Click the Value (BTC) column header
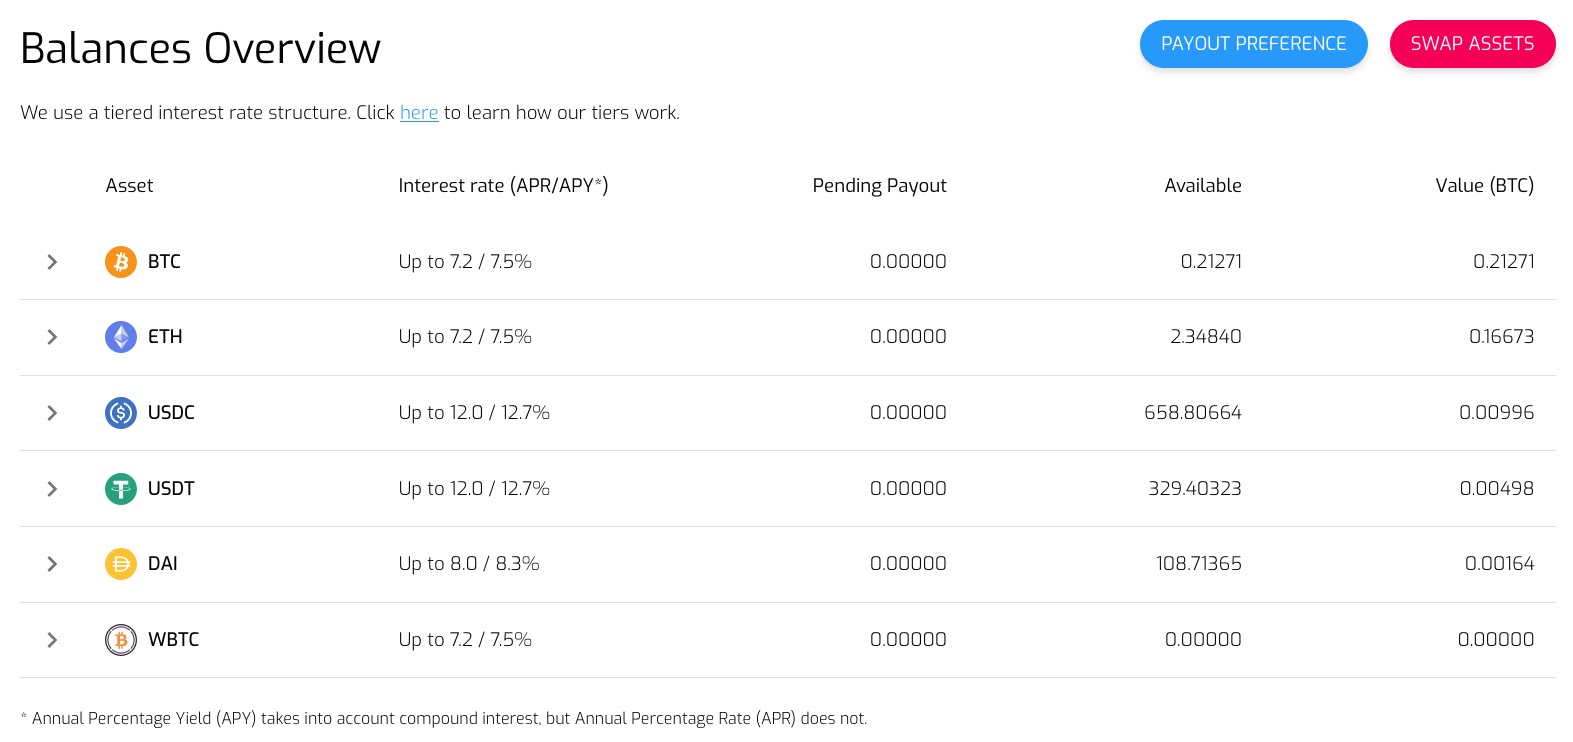Image resolution: width=1573 pixels, height=742 pixels. (1484, 186)
